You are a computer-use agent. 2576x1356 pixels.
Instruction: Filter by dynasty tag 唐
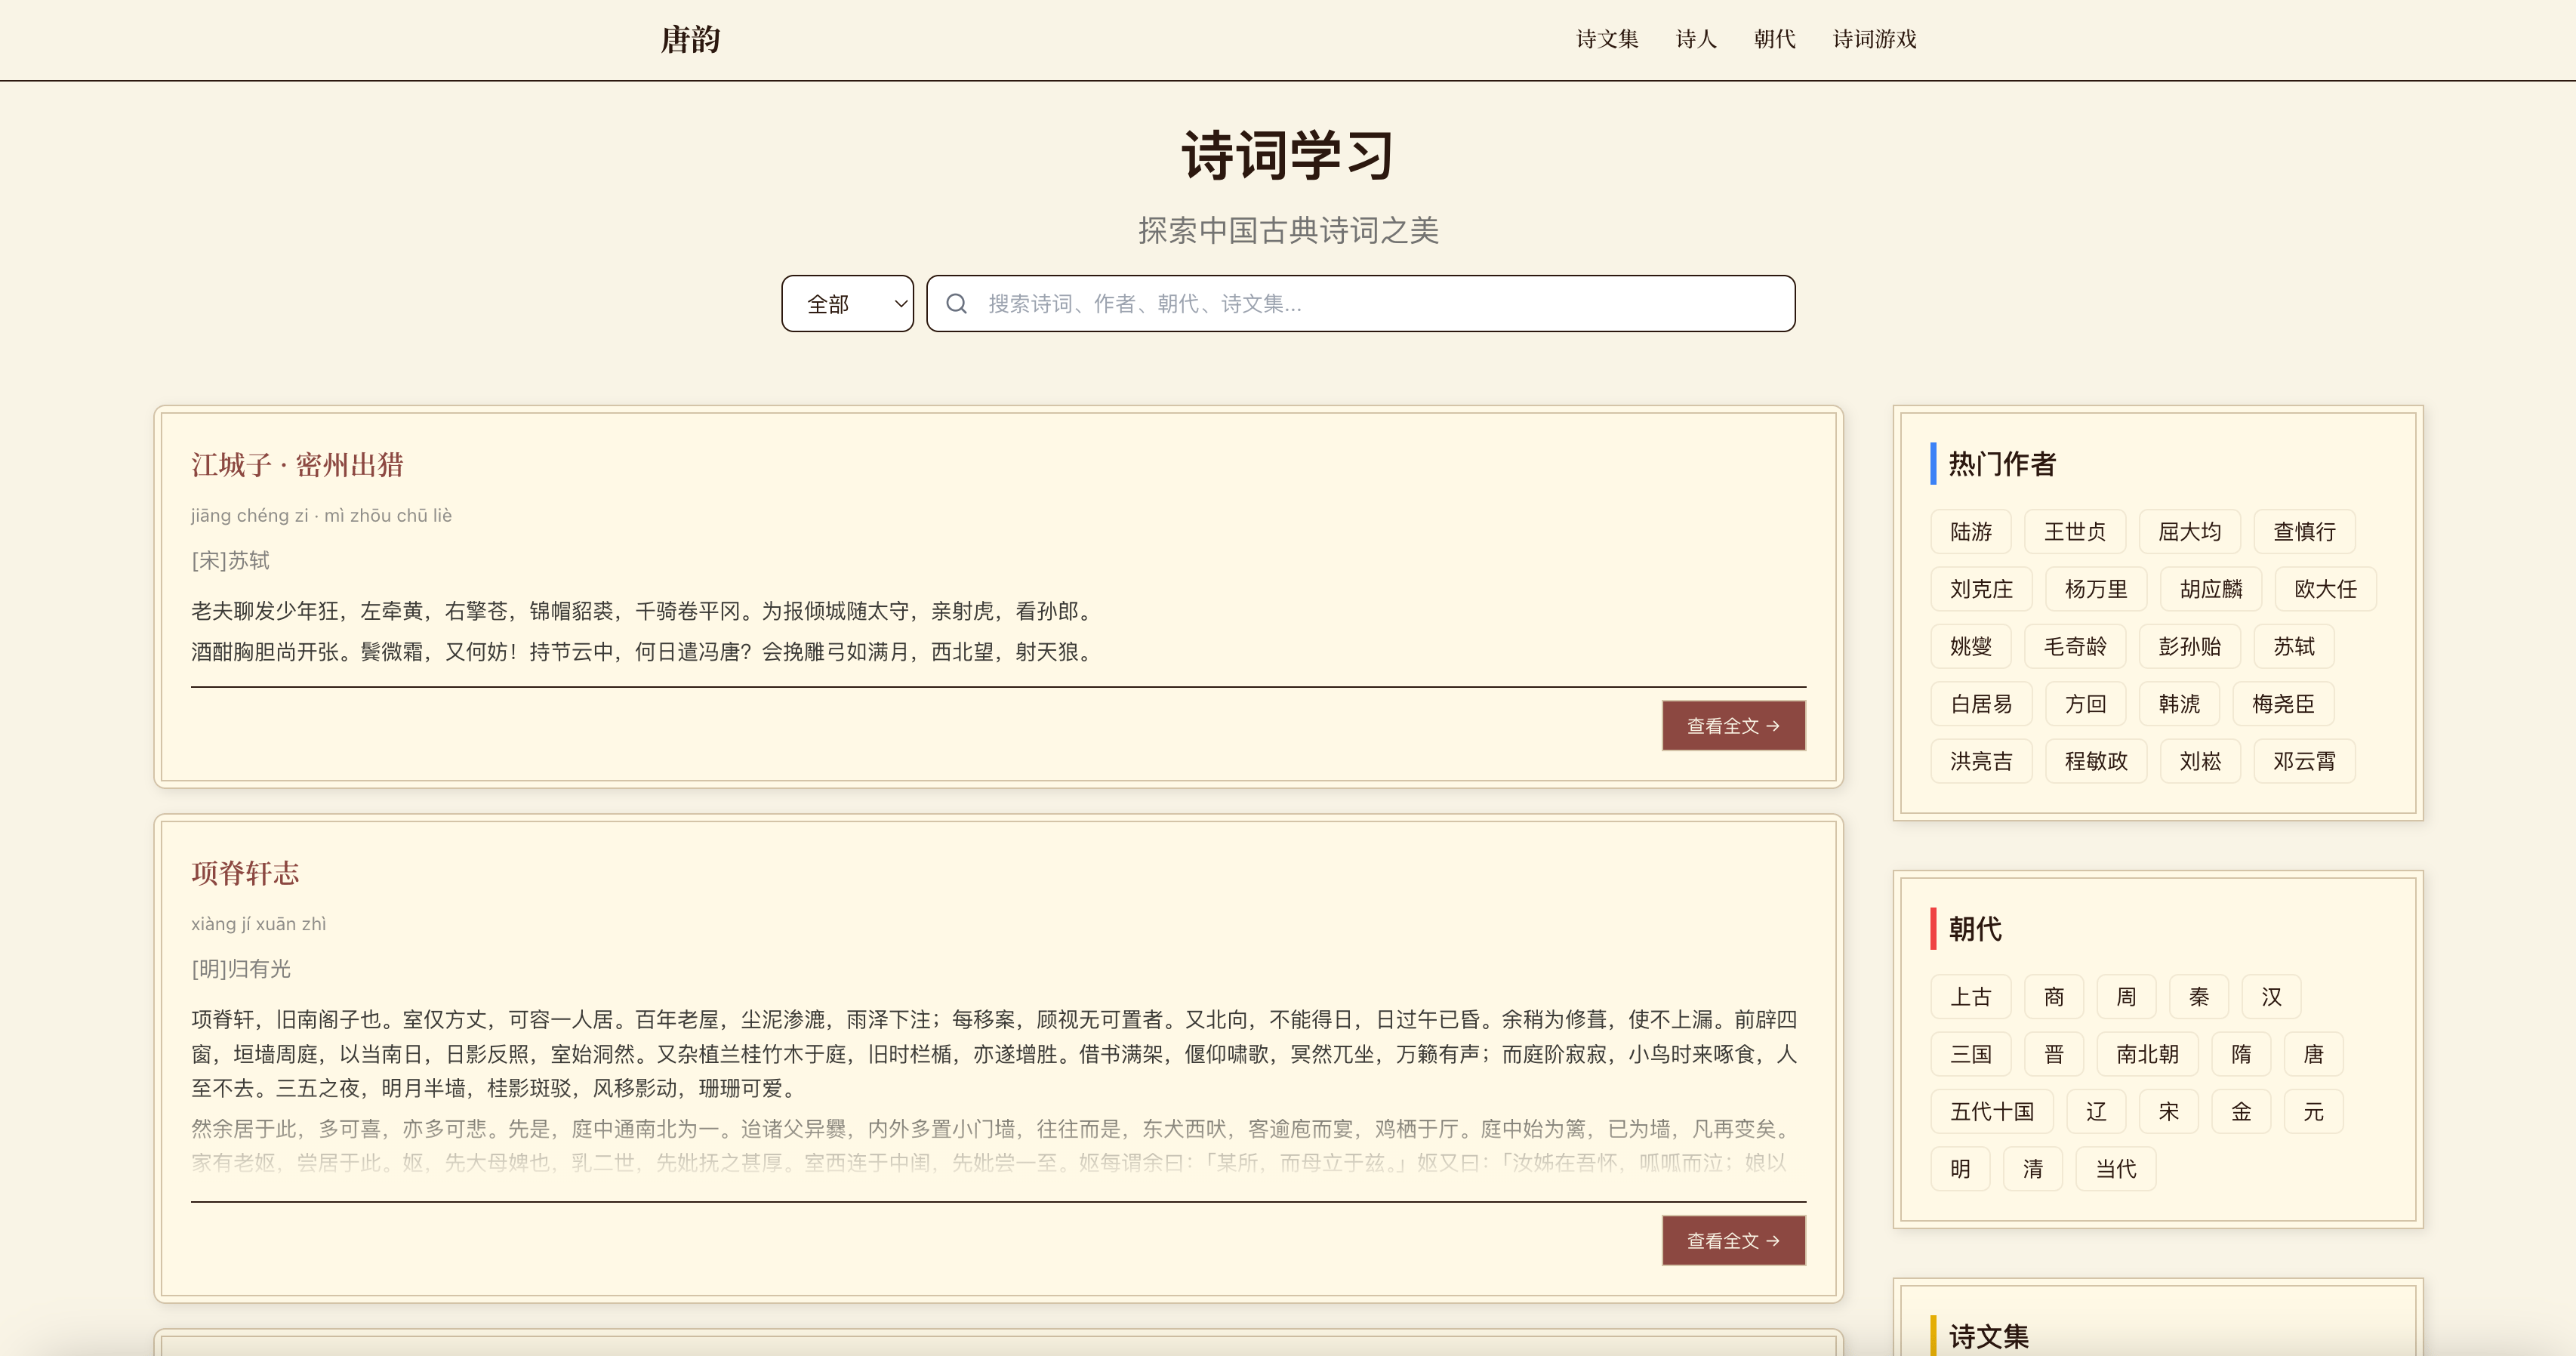(2314, 1054)
